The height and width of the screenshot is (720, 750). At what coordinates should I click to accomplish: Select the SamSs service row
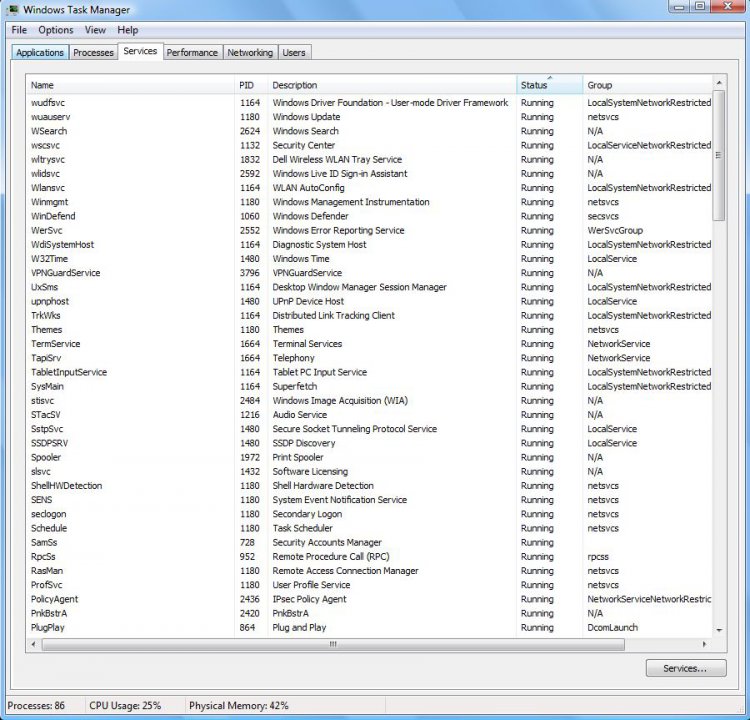tap(369, 543)
